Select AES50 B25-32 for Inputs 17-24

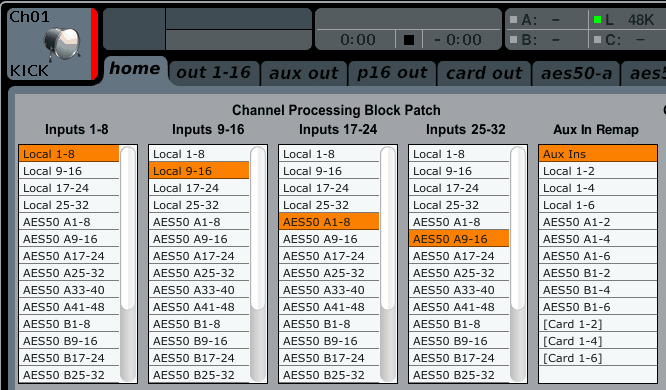329,375
